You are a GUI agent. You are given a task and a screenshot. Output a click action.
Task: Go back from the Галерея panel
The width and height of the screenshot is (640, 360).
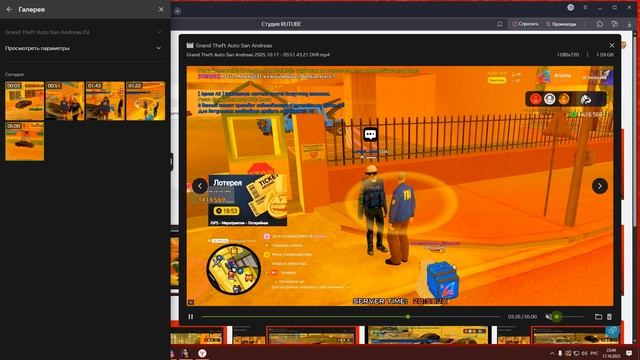point(9,9)
